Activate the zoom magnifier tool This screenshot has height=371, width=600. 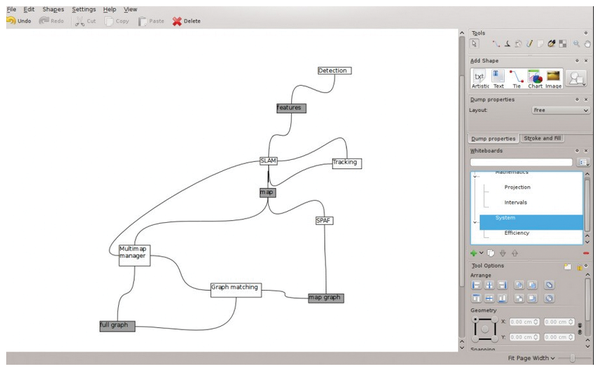[x=576, y=44]
